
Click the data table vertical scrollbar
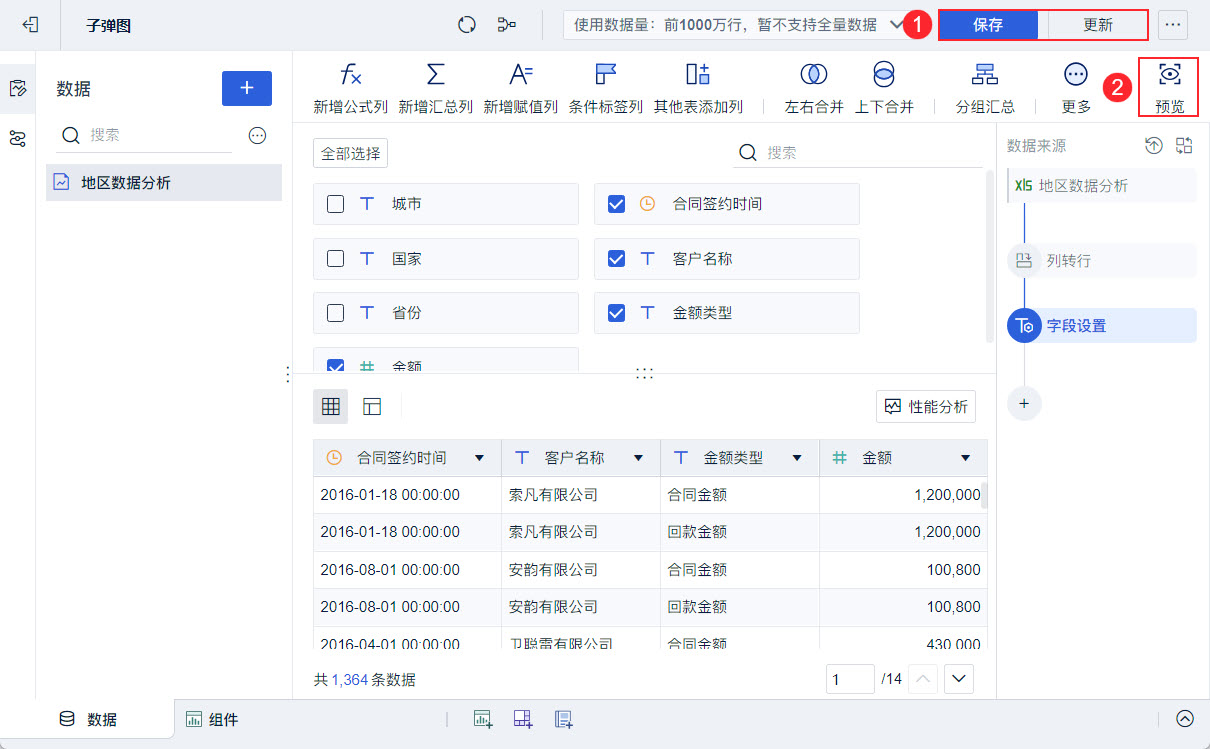tap(984, 496)
